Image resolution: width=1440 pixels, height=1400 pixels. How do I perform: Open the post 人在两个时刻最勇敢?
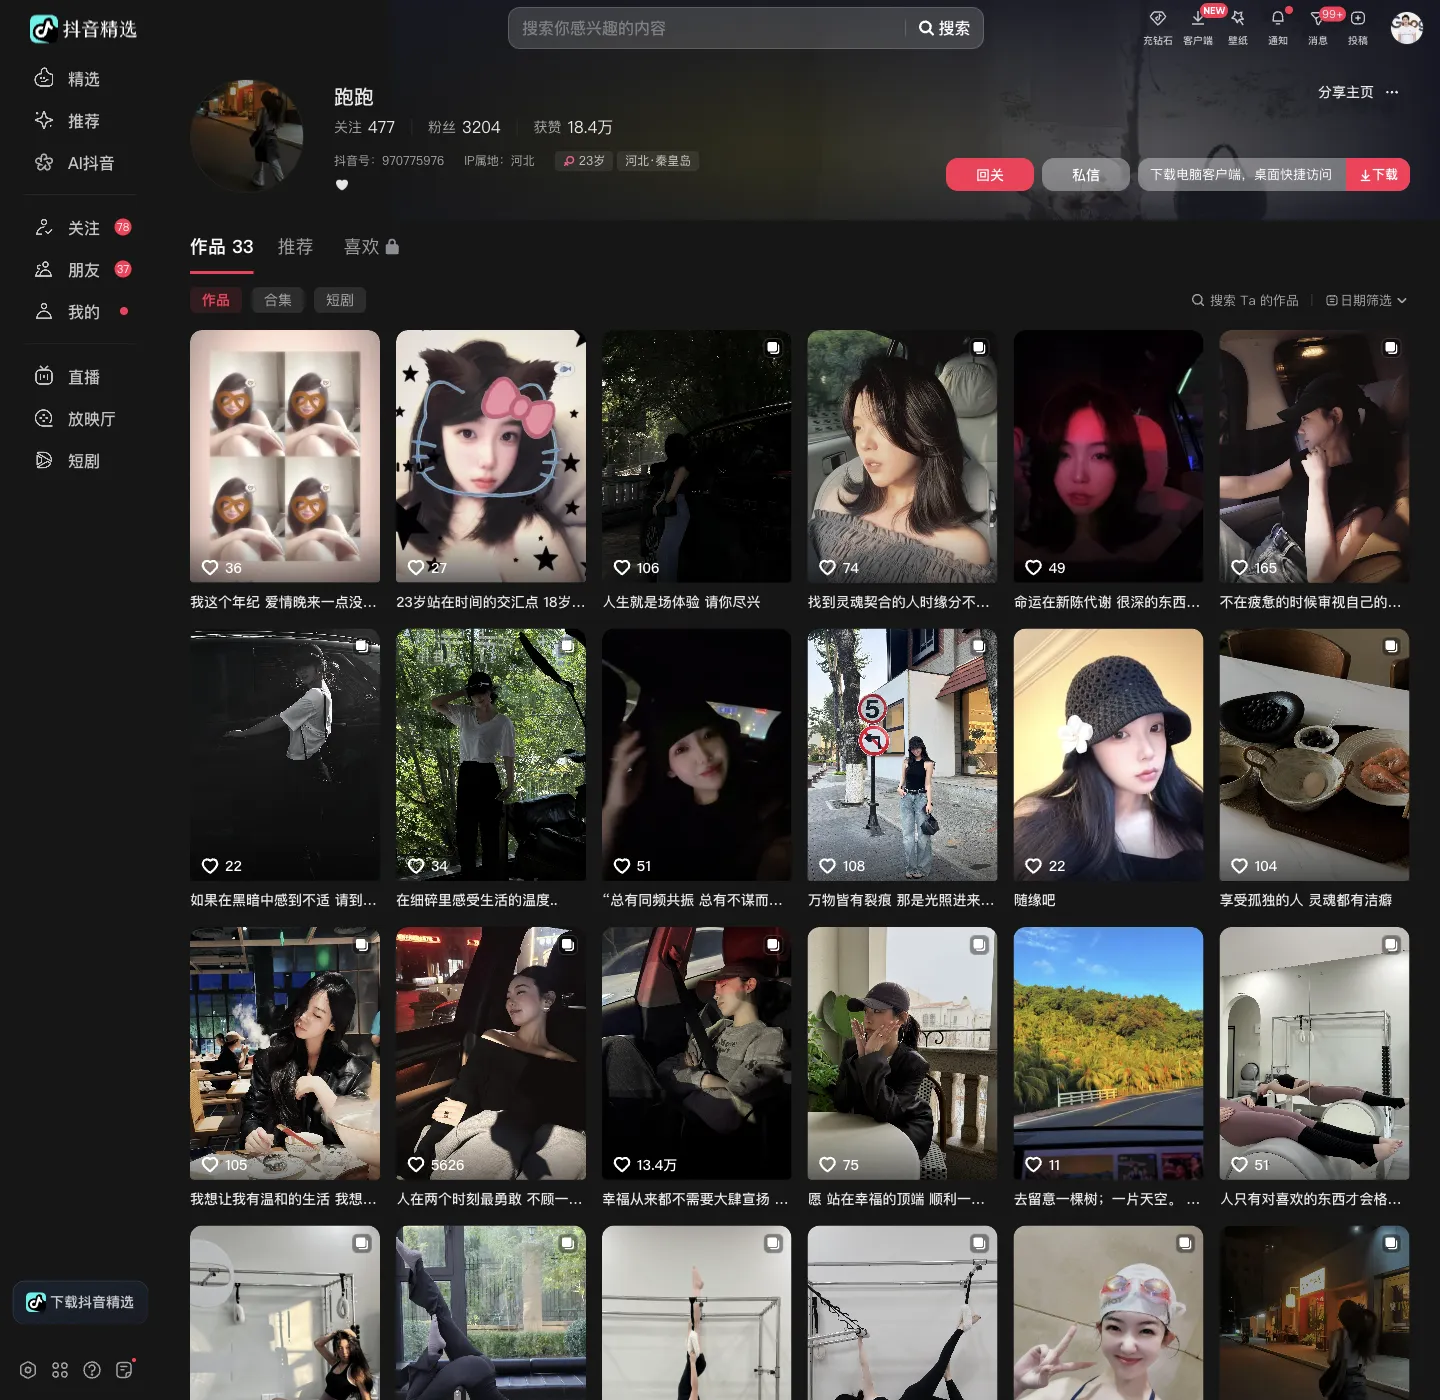click(x=491, y=1054)
